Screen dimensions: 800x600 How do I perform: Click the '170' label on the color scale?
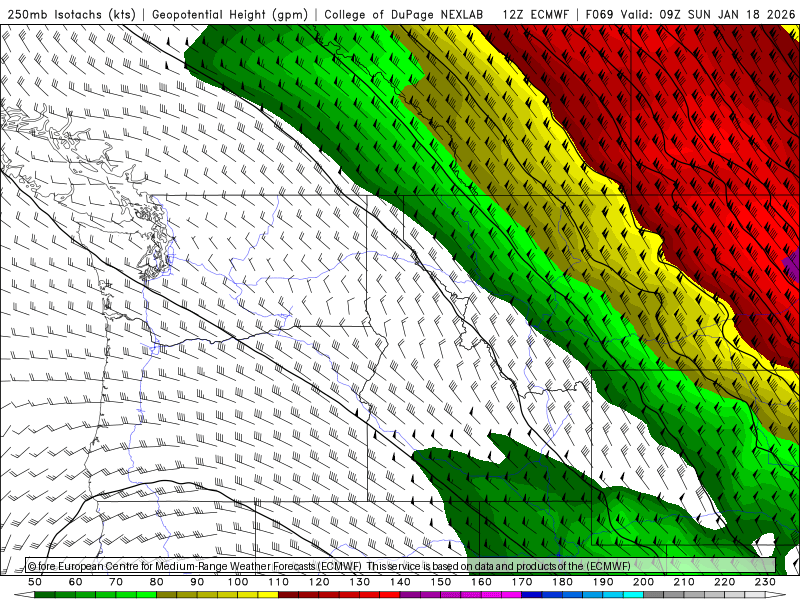coord(522,582)
